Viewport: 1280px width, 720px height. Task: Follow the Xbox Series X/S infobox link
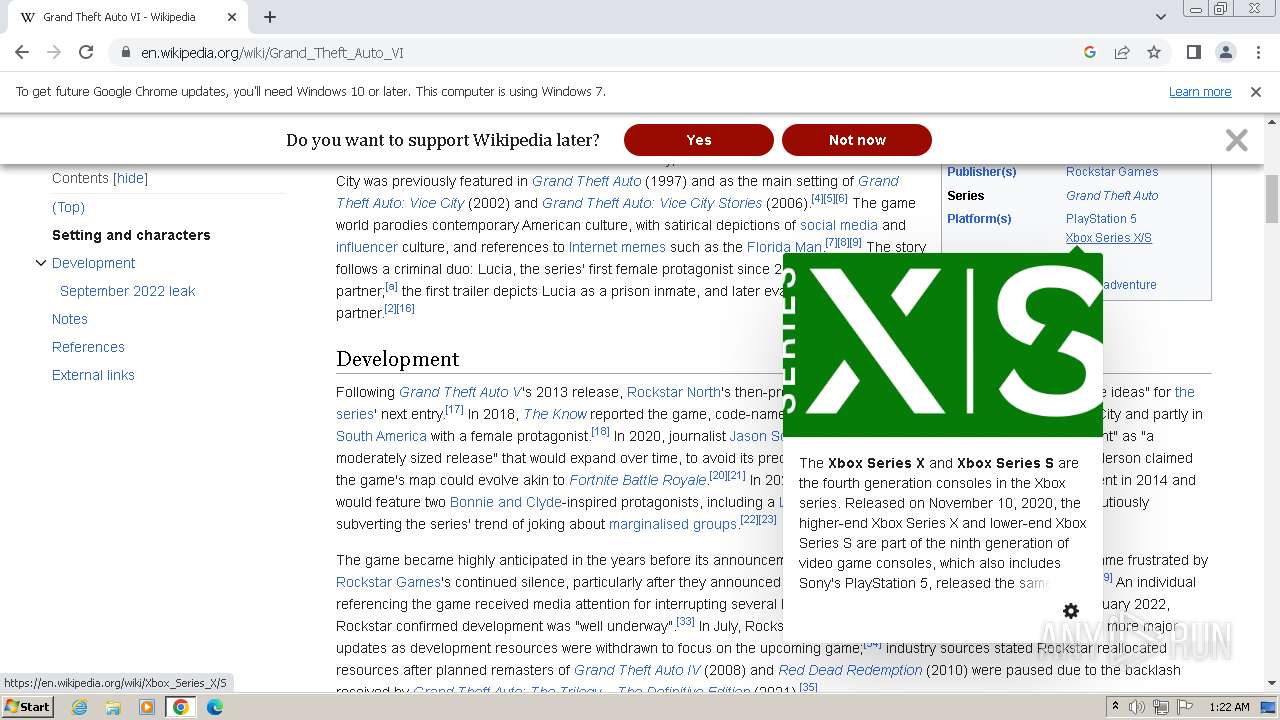1109,238
